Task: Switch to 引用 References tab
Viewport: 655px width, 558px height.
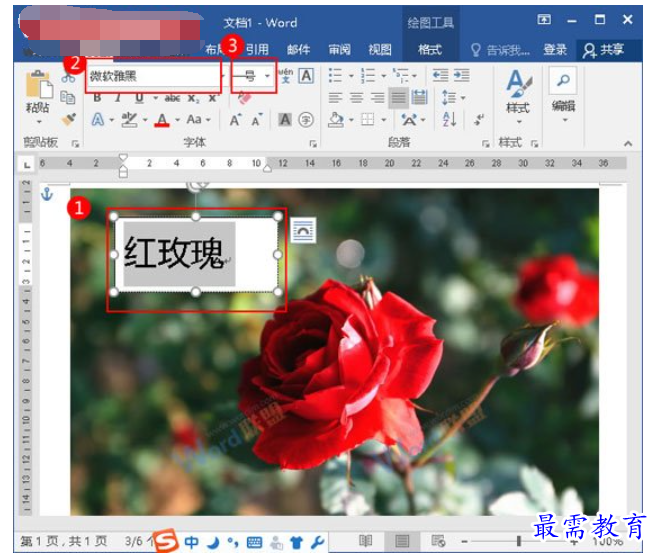Action: tap(256, 50)
